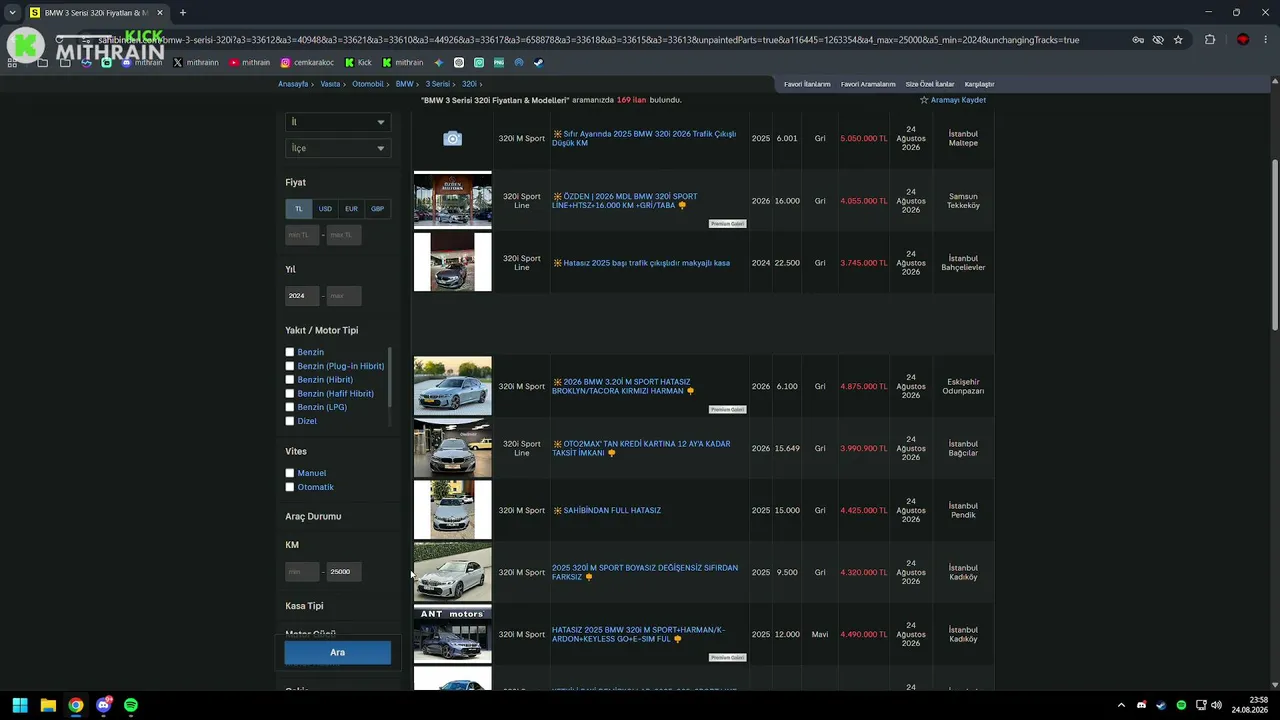Click the minimum year field showing 2024
The image size is (1280, 720).
(x=302, y=296)
